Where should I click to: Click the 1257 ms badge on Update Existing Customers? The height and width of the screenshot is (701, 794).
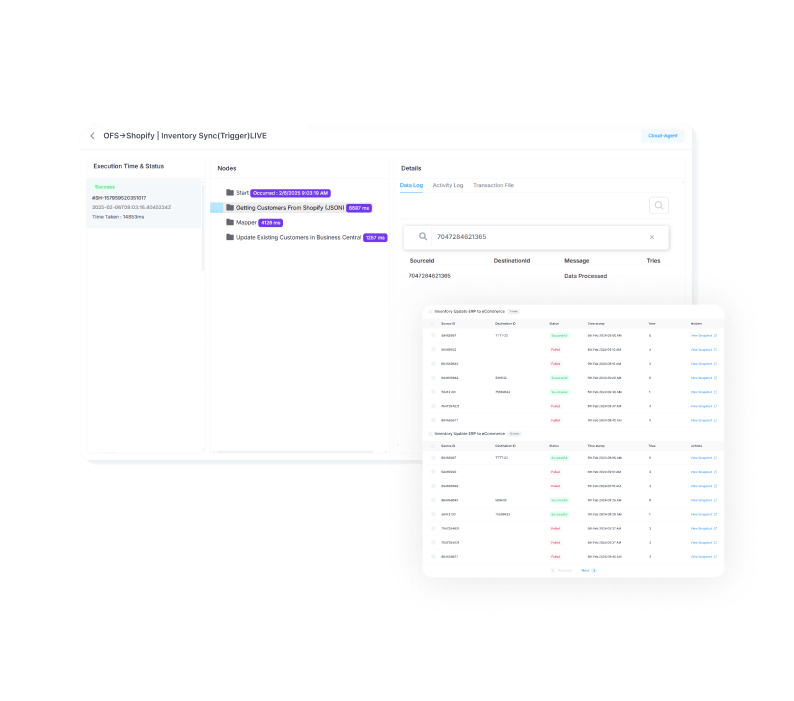click(375, 238)
